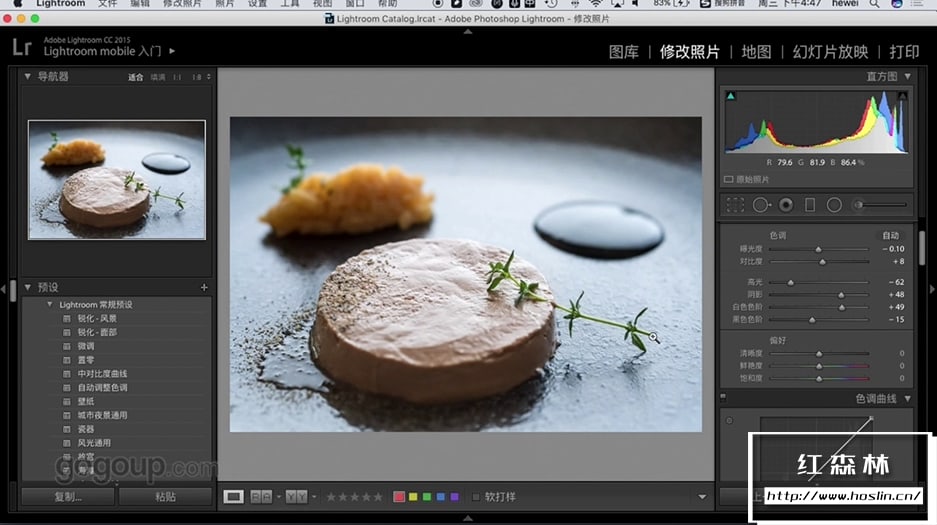Click the before/after Y|Y view icon
The image size is (937, 525).
[296, 496]
